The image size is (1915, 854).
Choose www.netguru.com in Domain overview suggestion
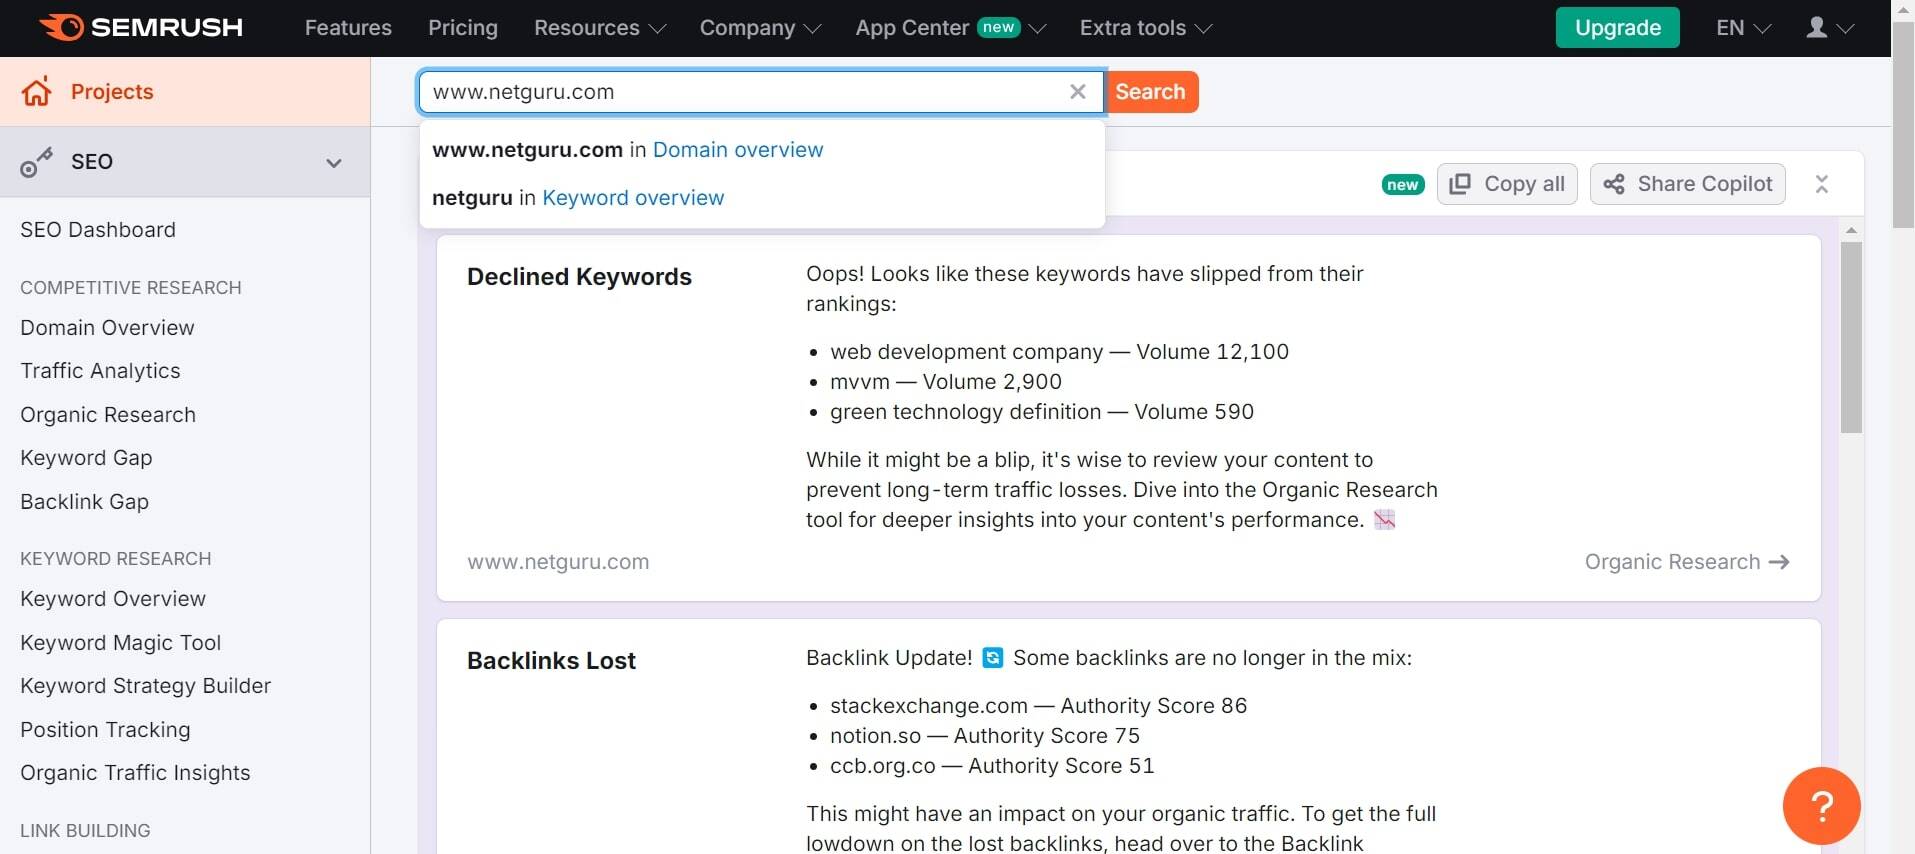tap(627, 150)
